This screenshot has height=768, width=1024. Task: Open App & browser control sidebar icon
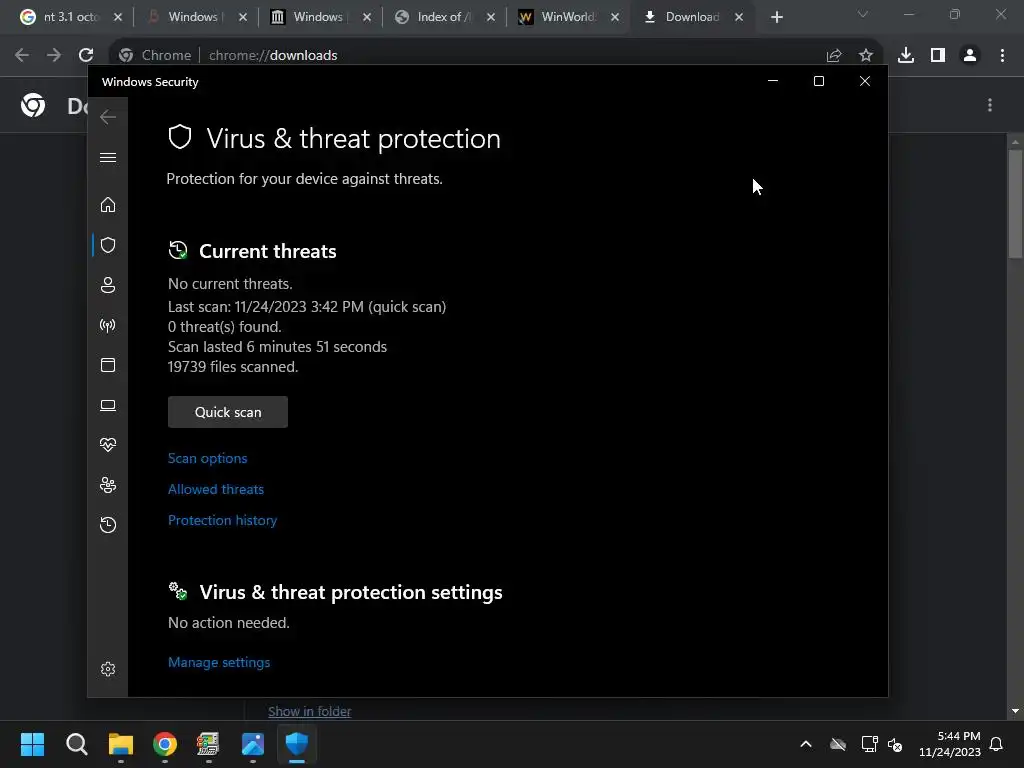[x=108, y=365]
